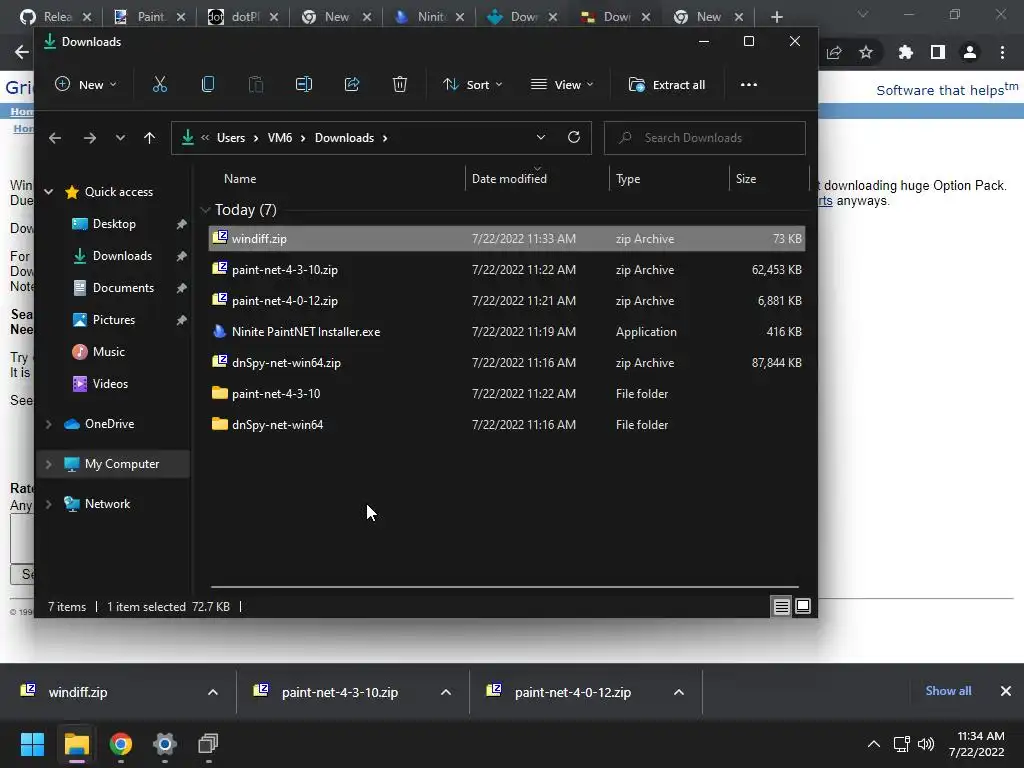
Task: Select Music in the navigation pane
Action: tap(108, 352)
